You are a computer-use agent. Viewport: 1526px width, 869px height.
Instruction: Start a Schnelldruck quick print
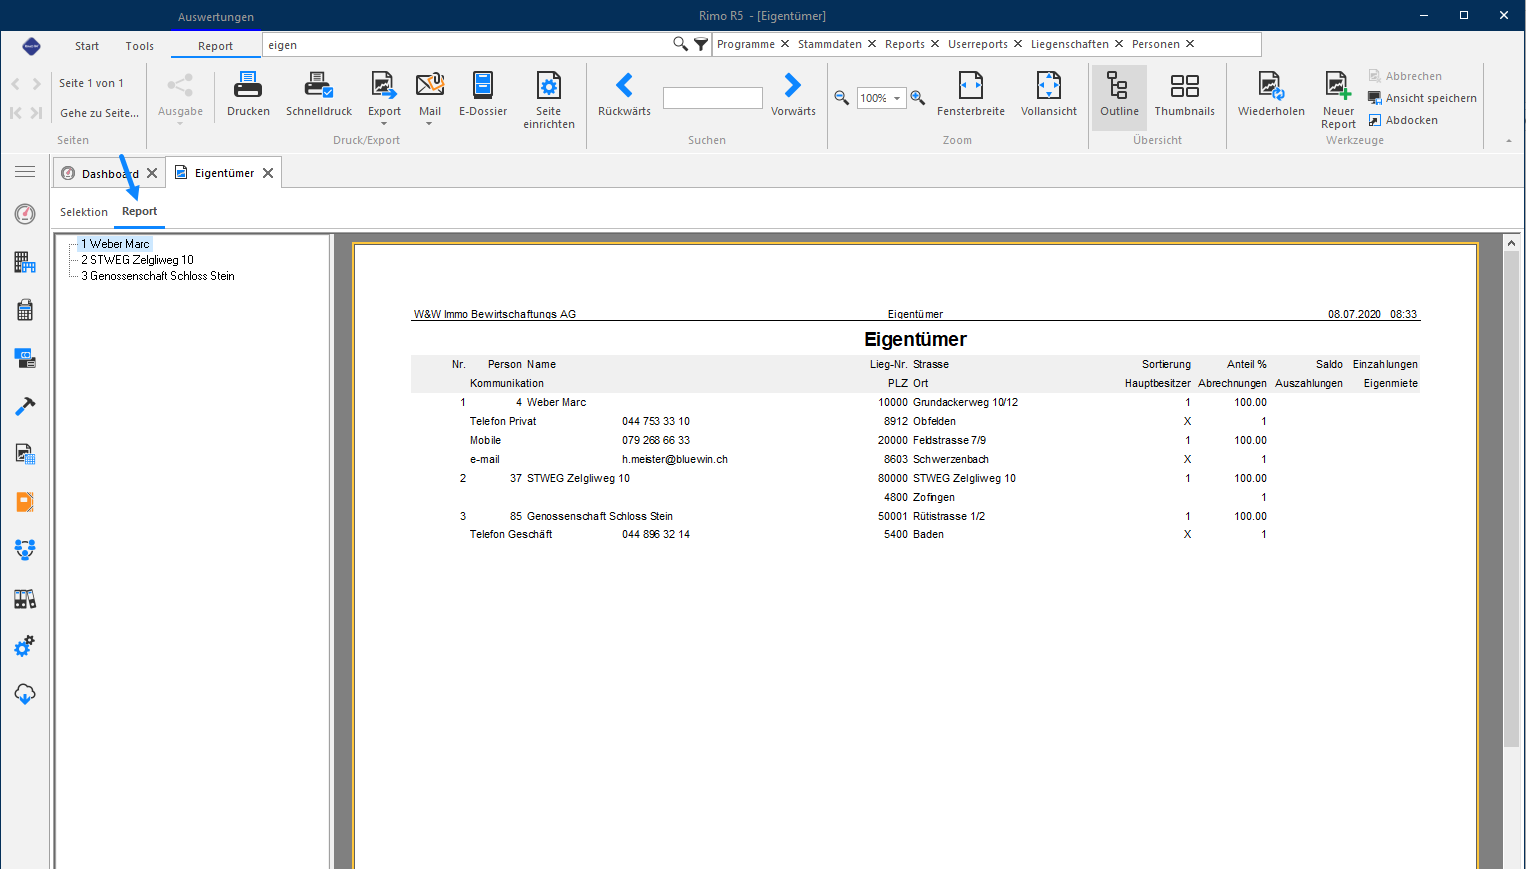[x=319, y=94]
